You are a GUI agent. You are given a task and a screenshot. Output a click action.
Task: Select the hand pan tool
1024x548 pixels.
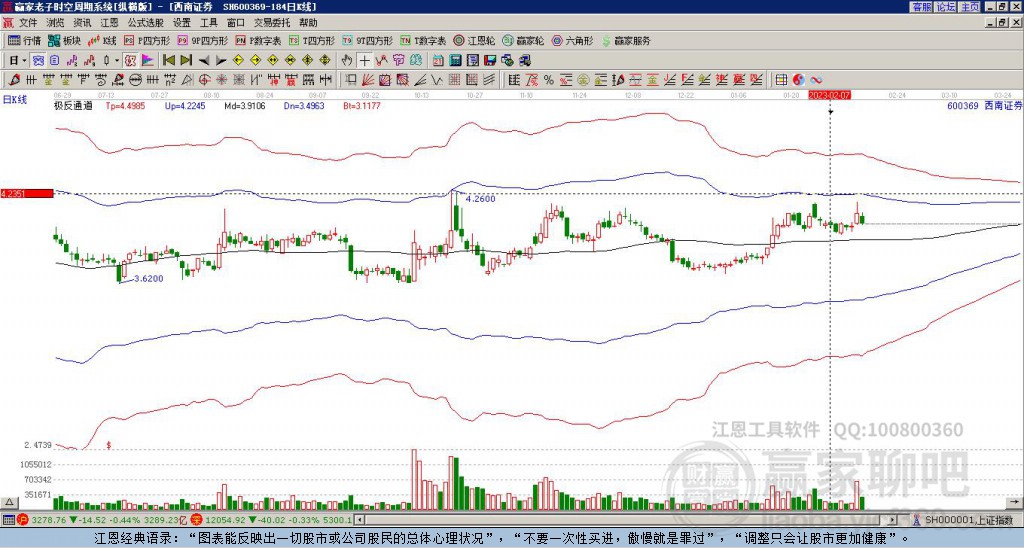pos(347,61)
